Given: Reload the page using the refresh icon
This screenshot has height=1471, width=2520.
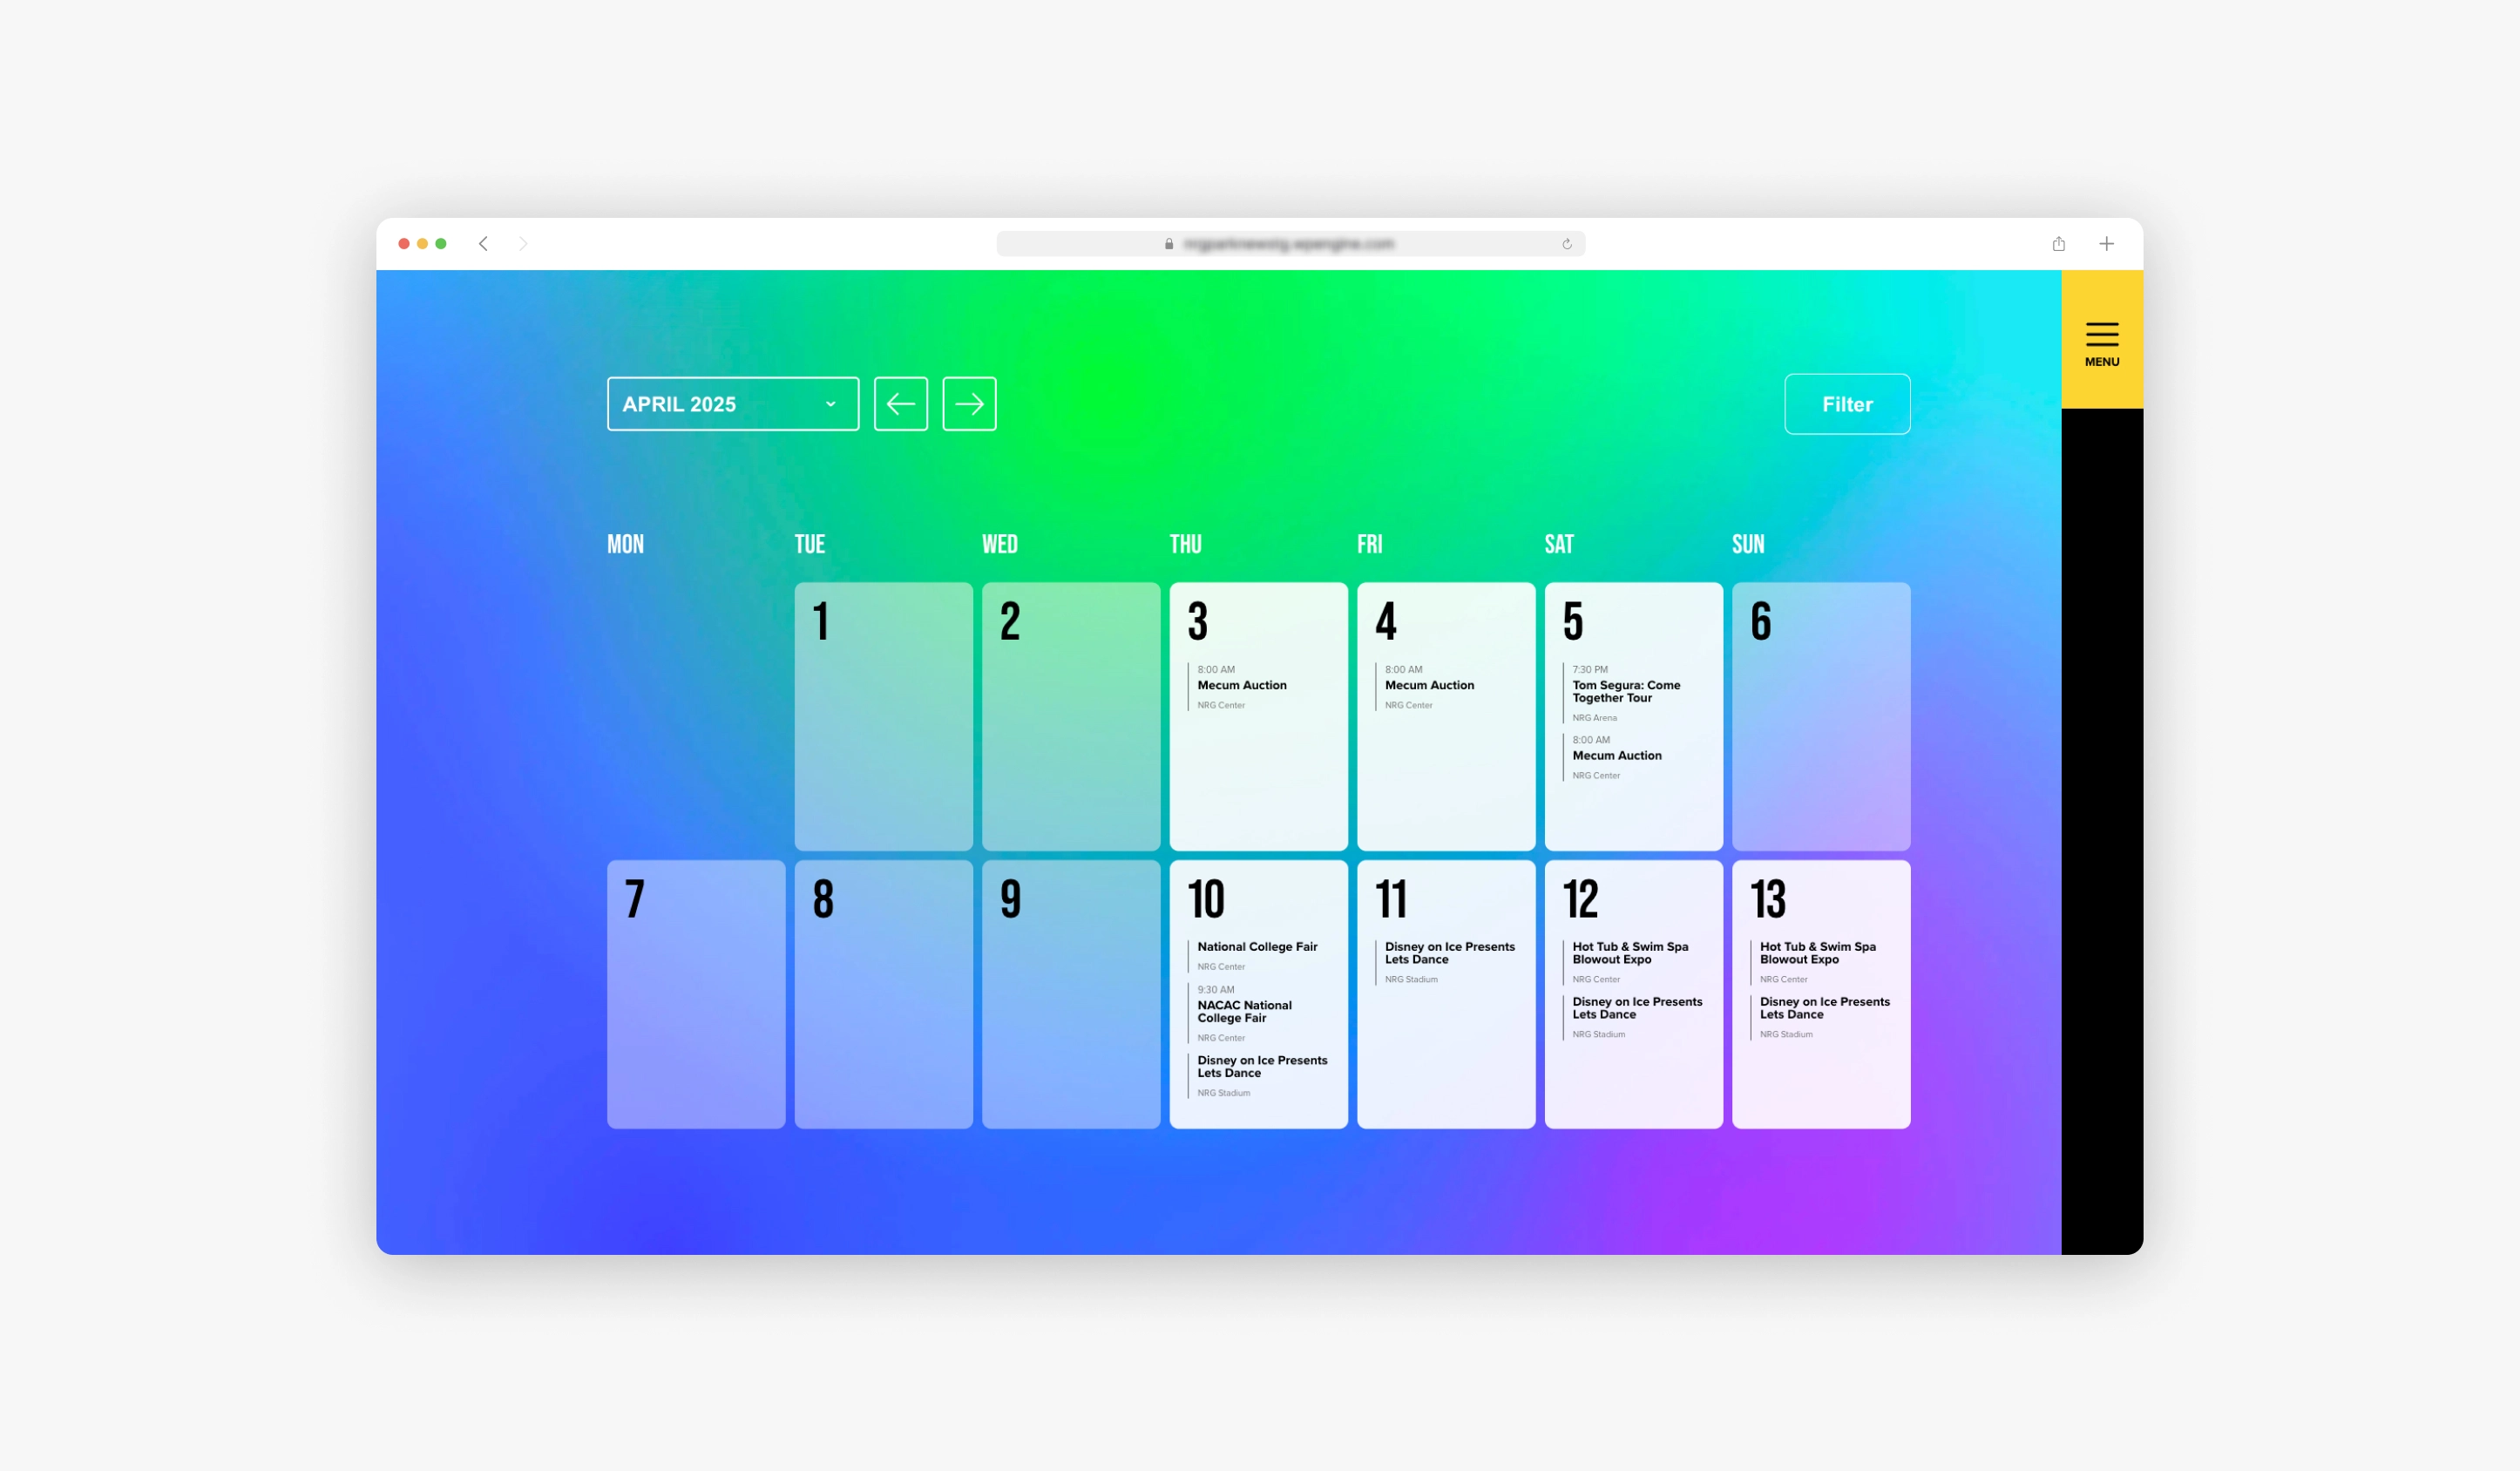Looking at the screenshot, I should (x=1566, y=244).
